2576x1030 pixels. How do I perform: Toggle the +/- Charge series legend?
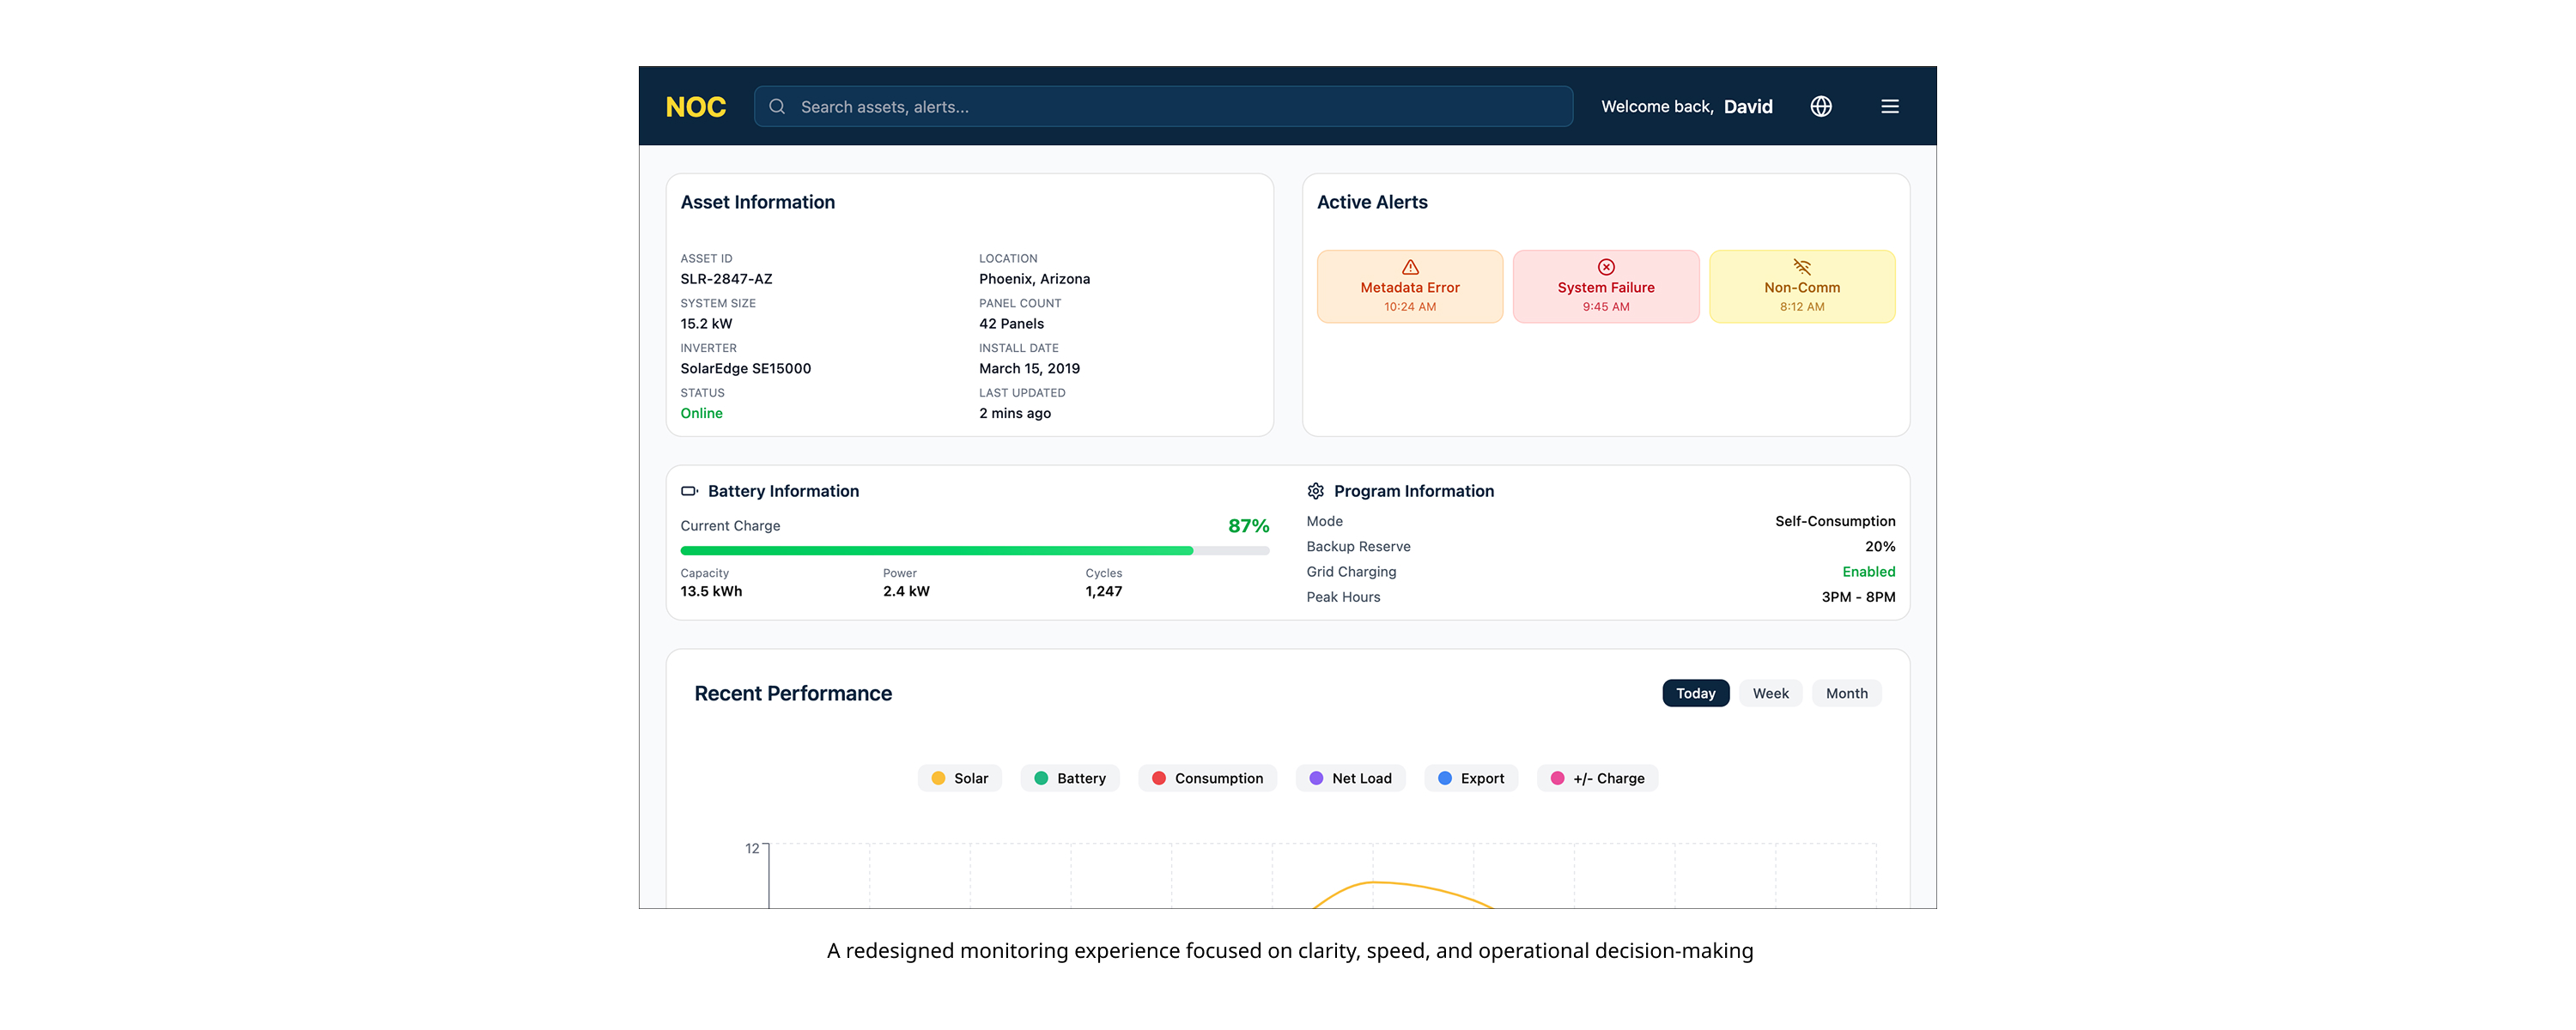[x=1596, y=778]
